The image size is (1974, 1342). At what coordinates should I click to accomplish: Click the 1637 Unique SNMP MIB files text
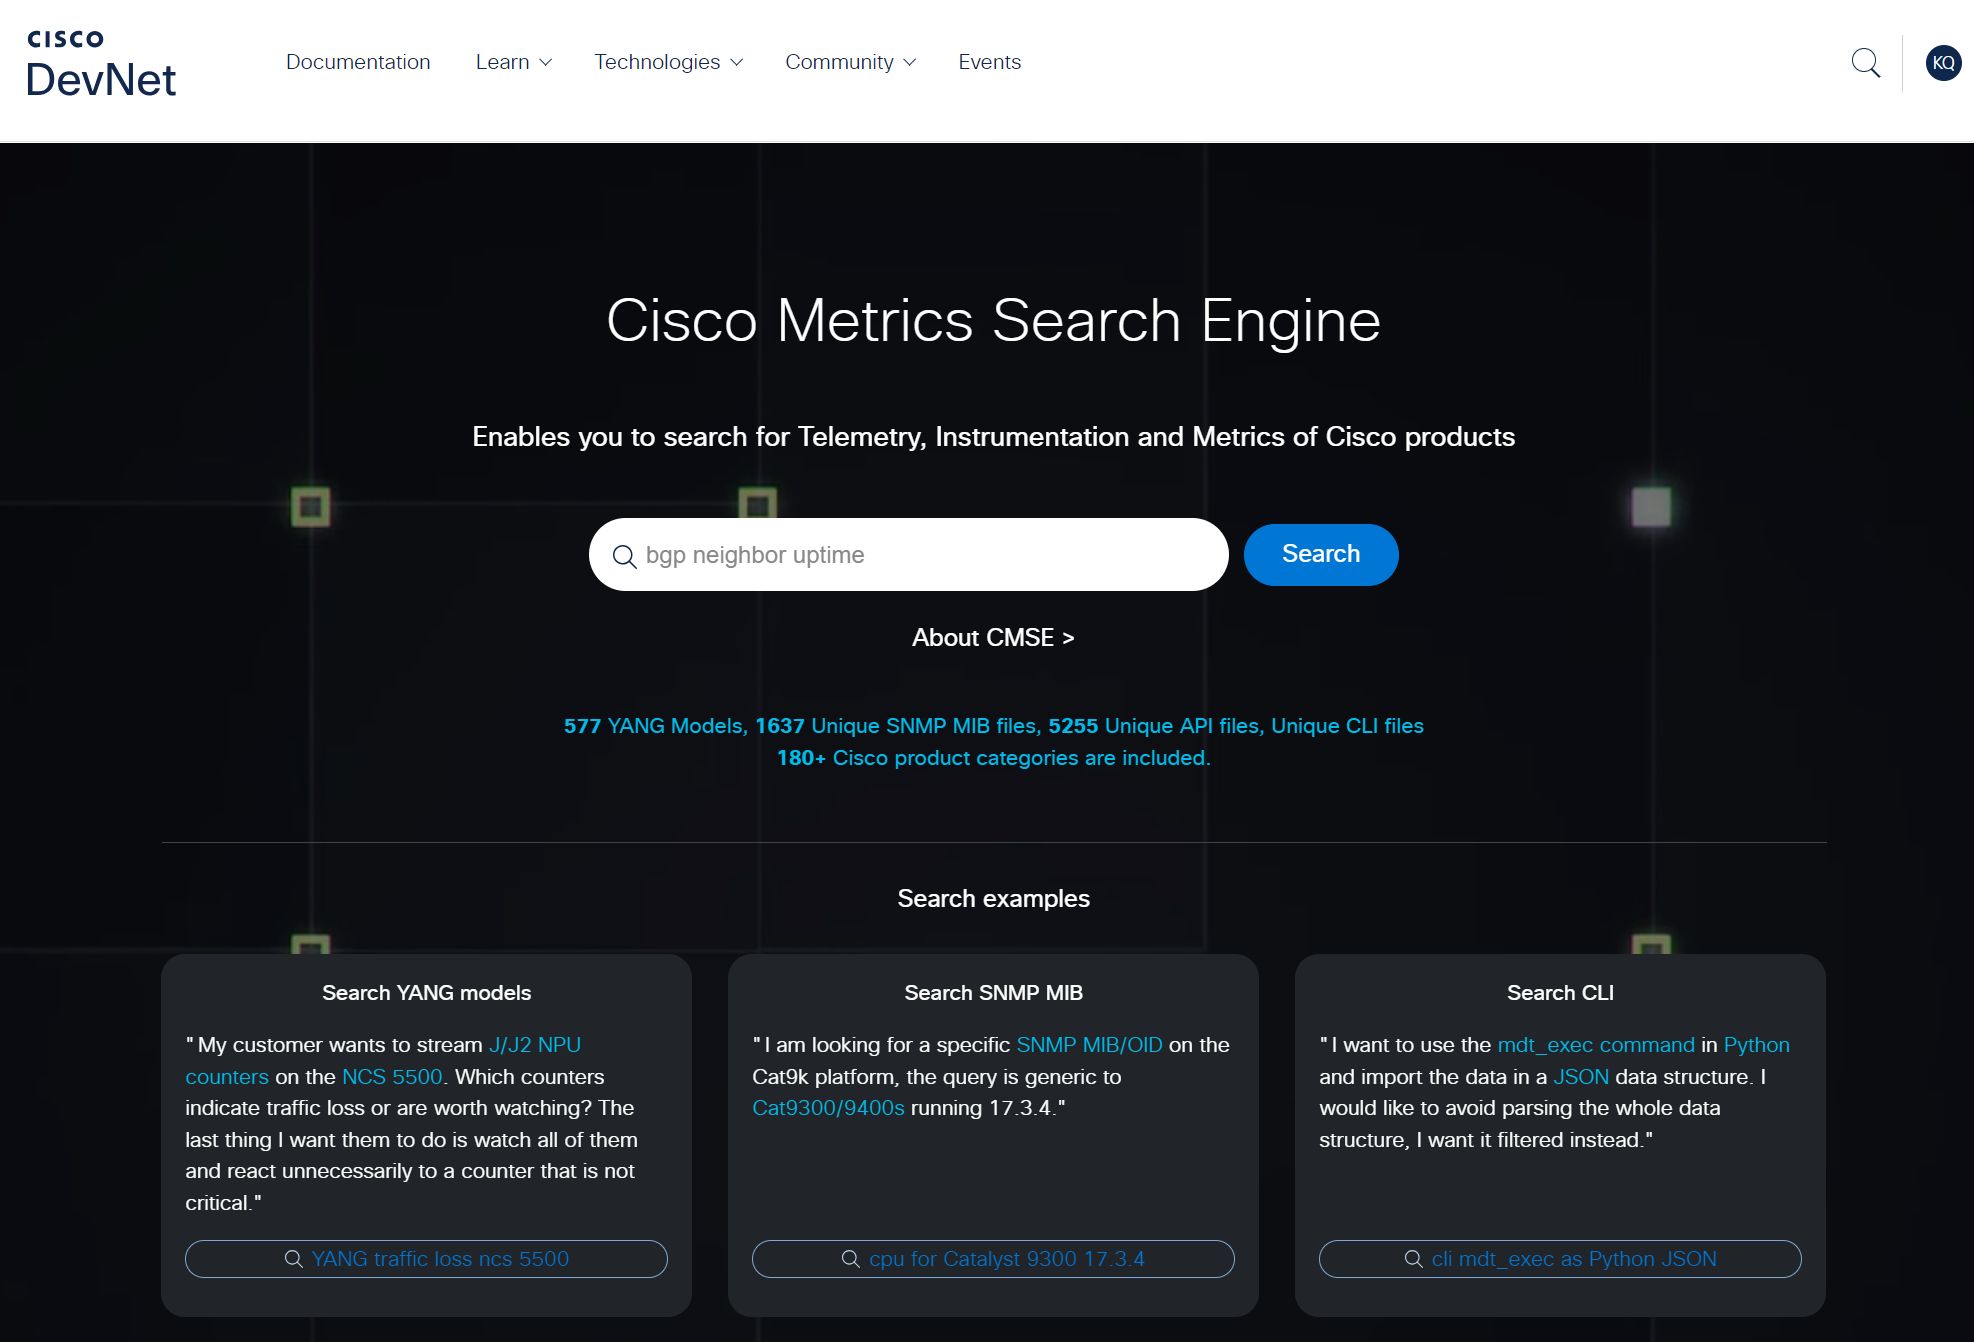[898, 726]
